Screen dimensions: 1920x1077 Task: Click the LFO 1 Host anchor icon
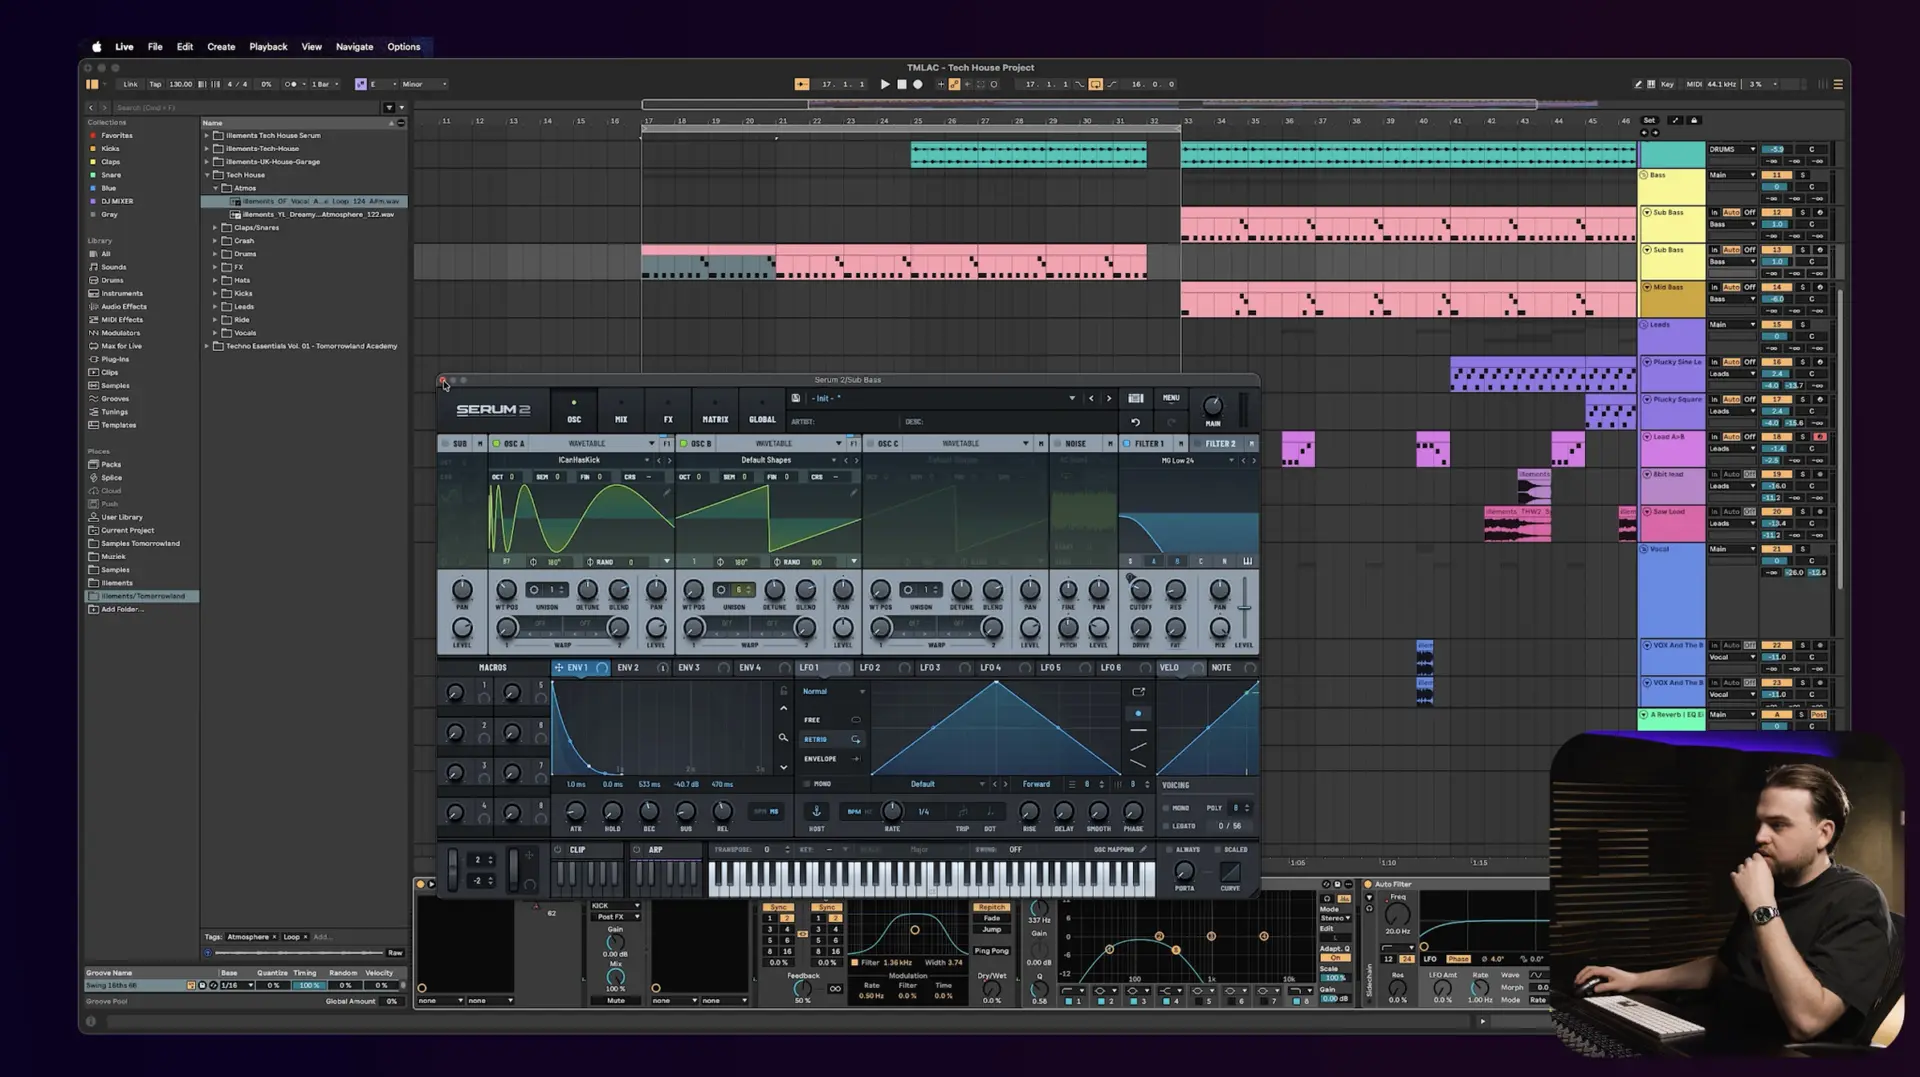[x=816, y=811]
